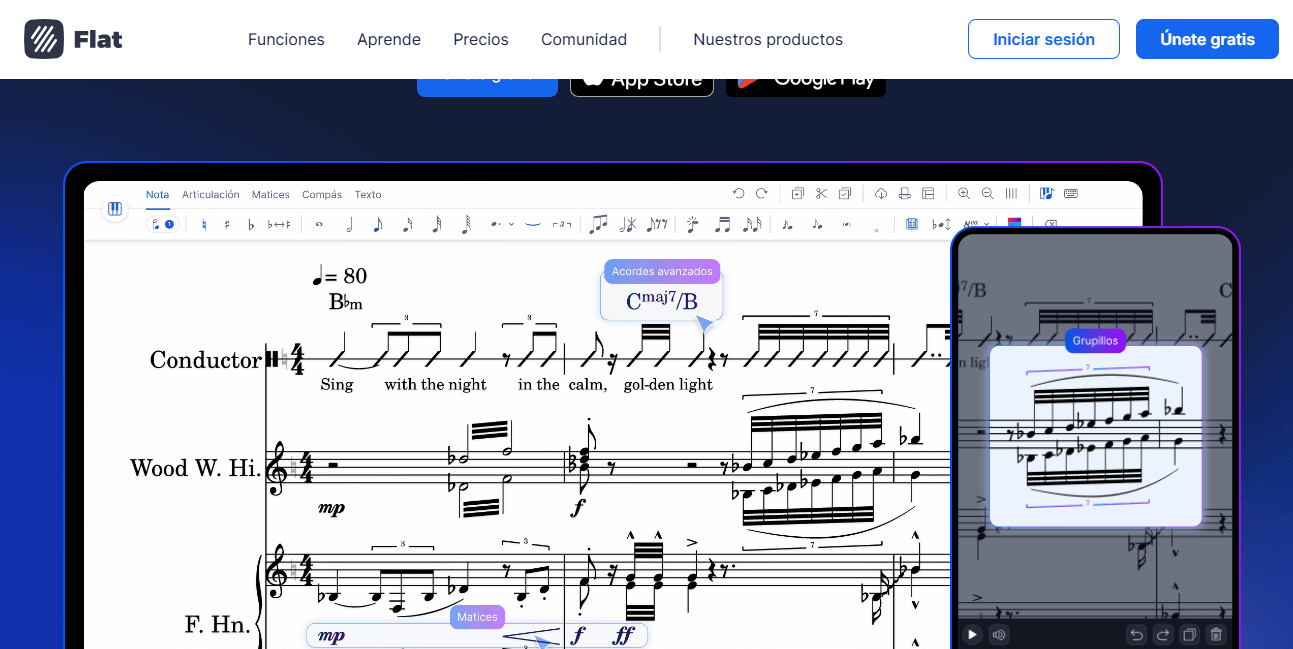Select the half note duration
Viewport: 1293px width, 649px height.
[x=349, y=224]
